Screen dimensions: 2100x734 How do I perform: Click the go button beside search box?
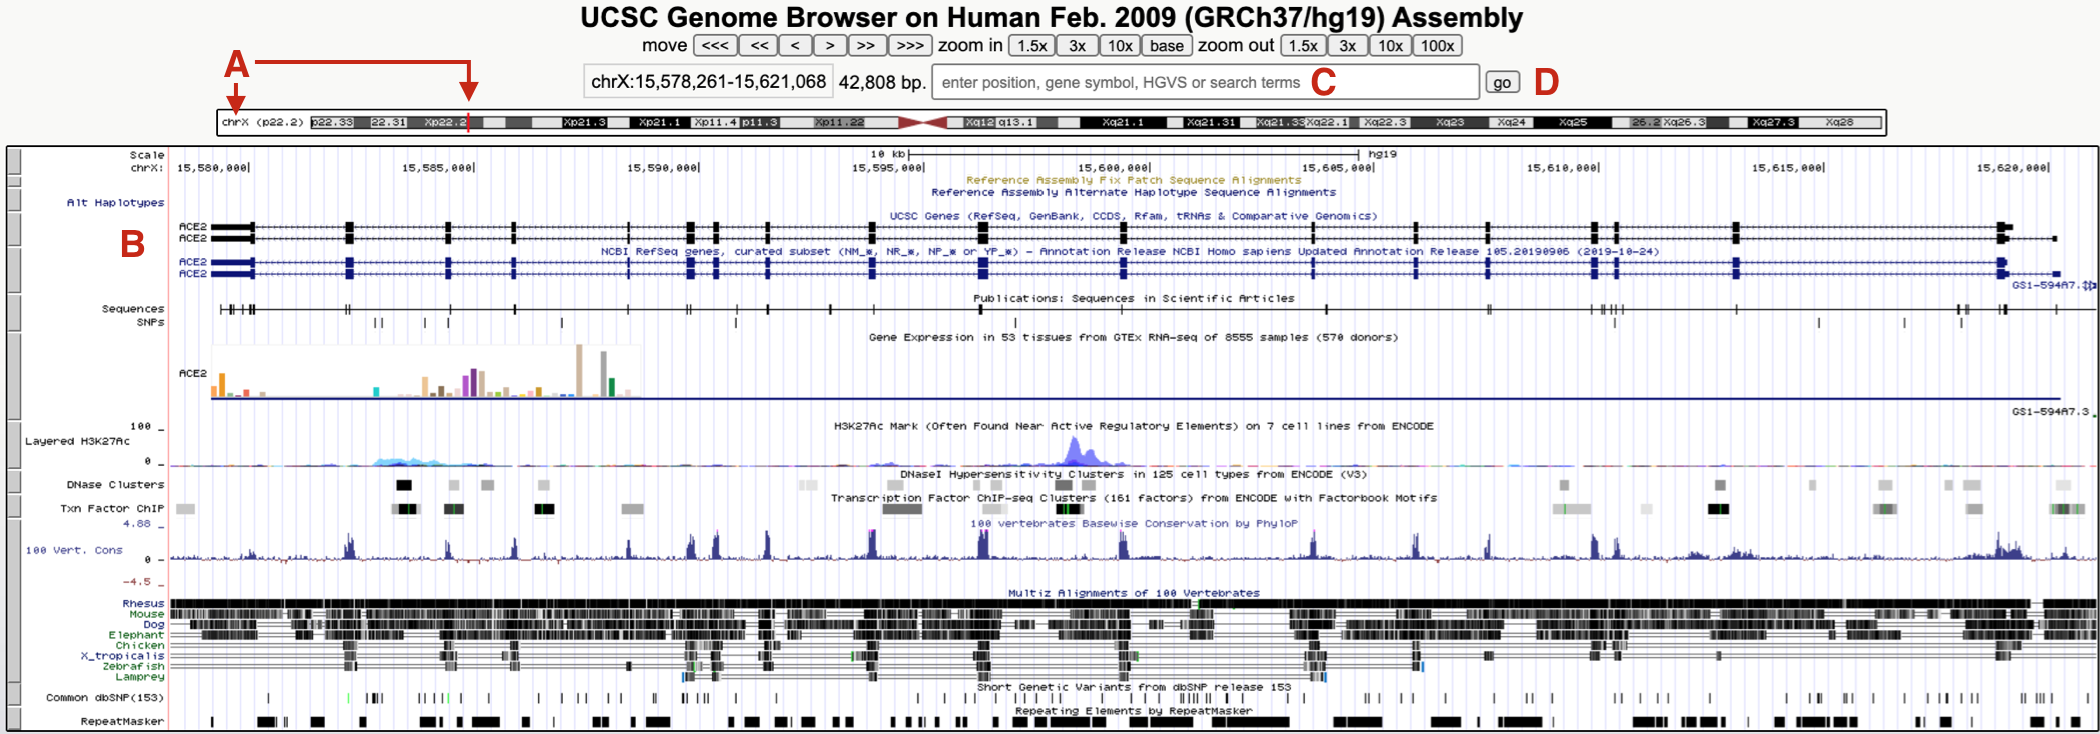point(1502,83)
